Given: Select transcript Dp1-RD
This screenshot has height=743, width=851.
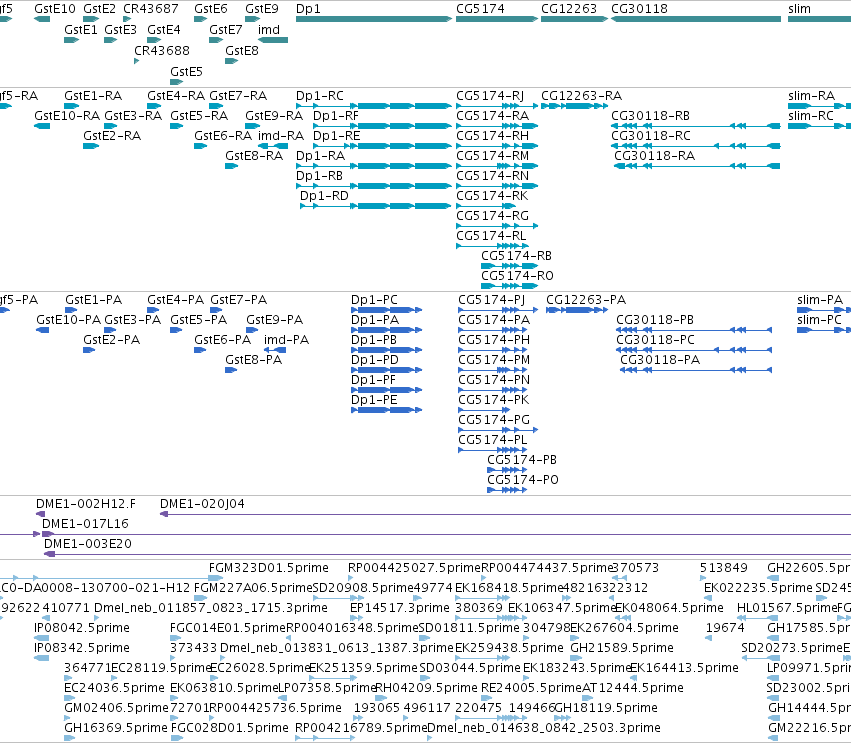Looking at the screenshot, I should pos(376,206).
